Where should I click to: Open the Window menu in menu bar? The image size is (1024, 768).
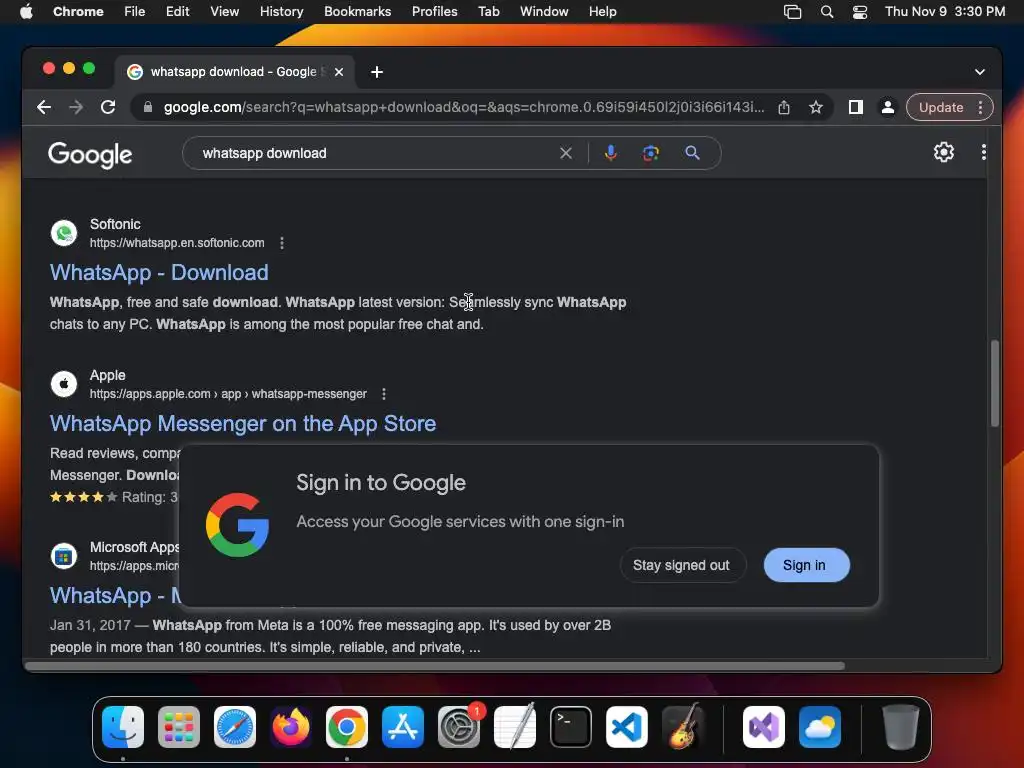(x=544, y=12)
